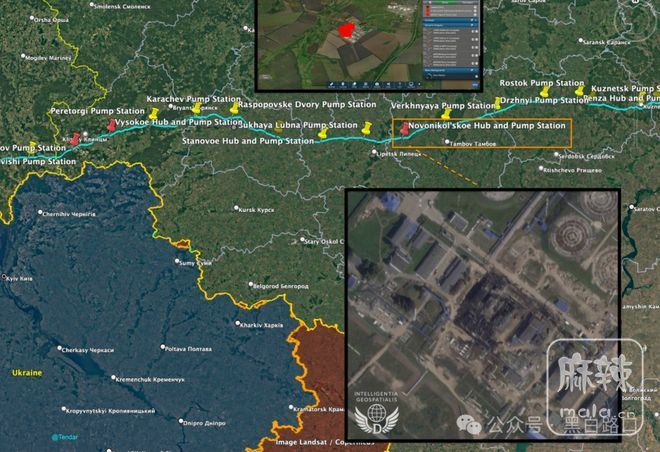The image size is (660, 452).
Task: Select the Stanovoe Hub and Pump Station label
Action: click(248, 141)
